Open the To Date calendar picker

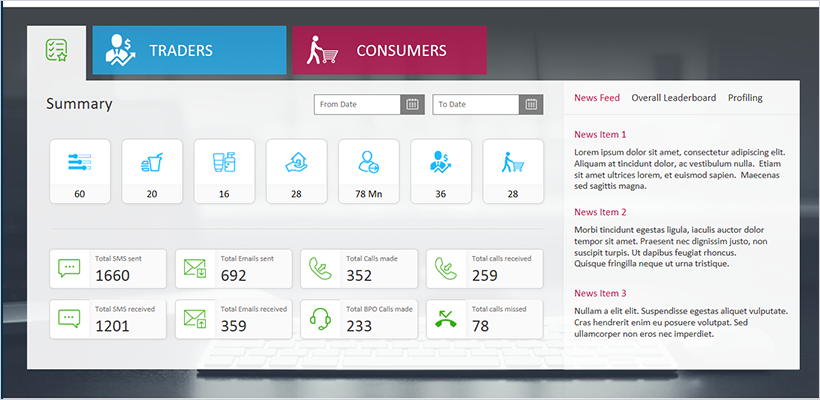tap(533, 105)
